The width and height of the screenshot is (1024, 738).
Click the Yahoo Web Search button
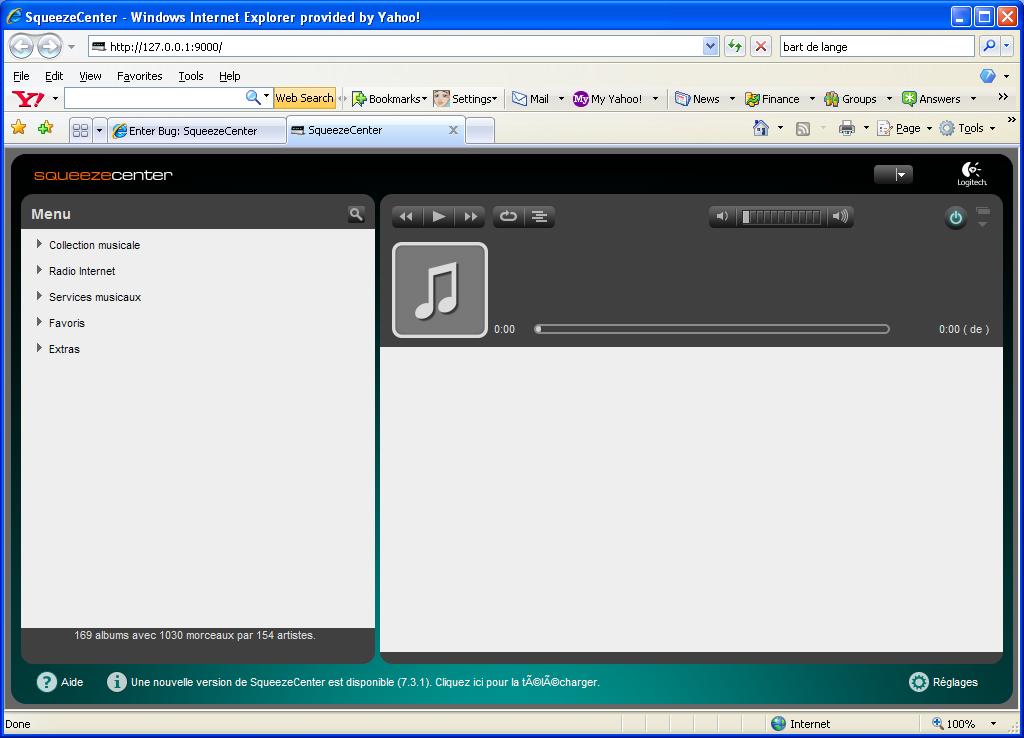[304, 98]
